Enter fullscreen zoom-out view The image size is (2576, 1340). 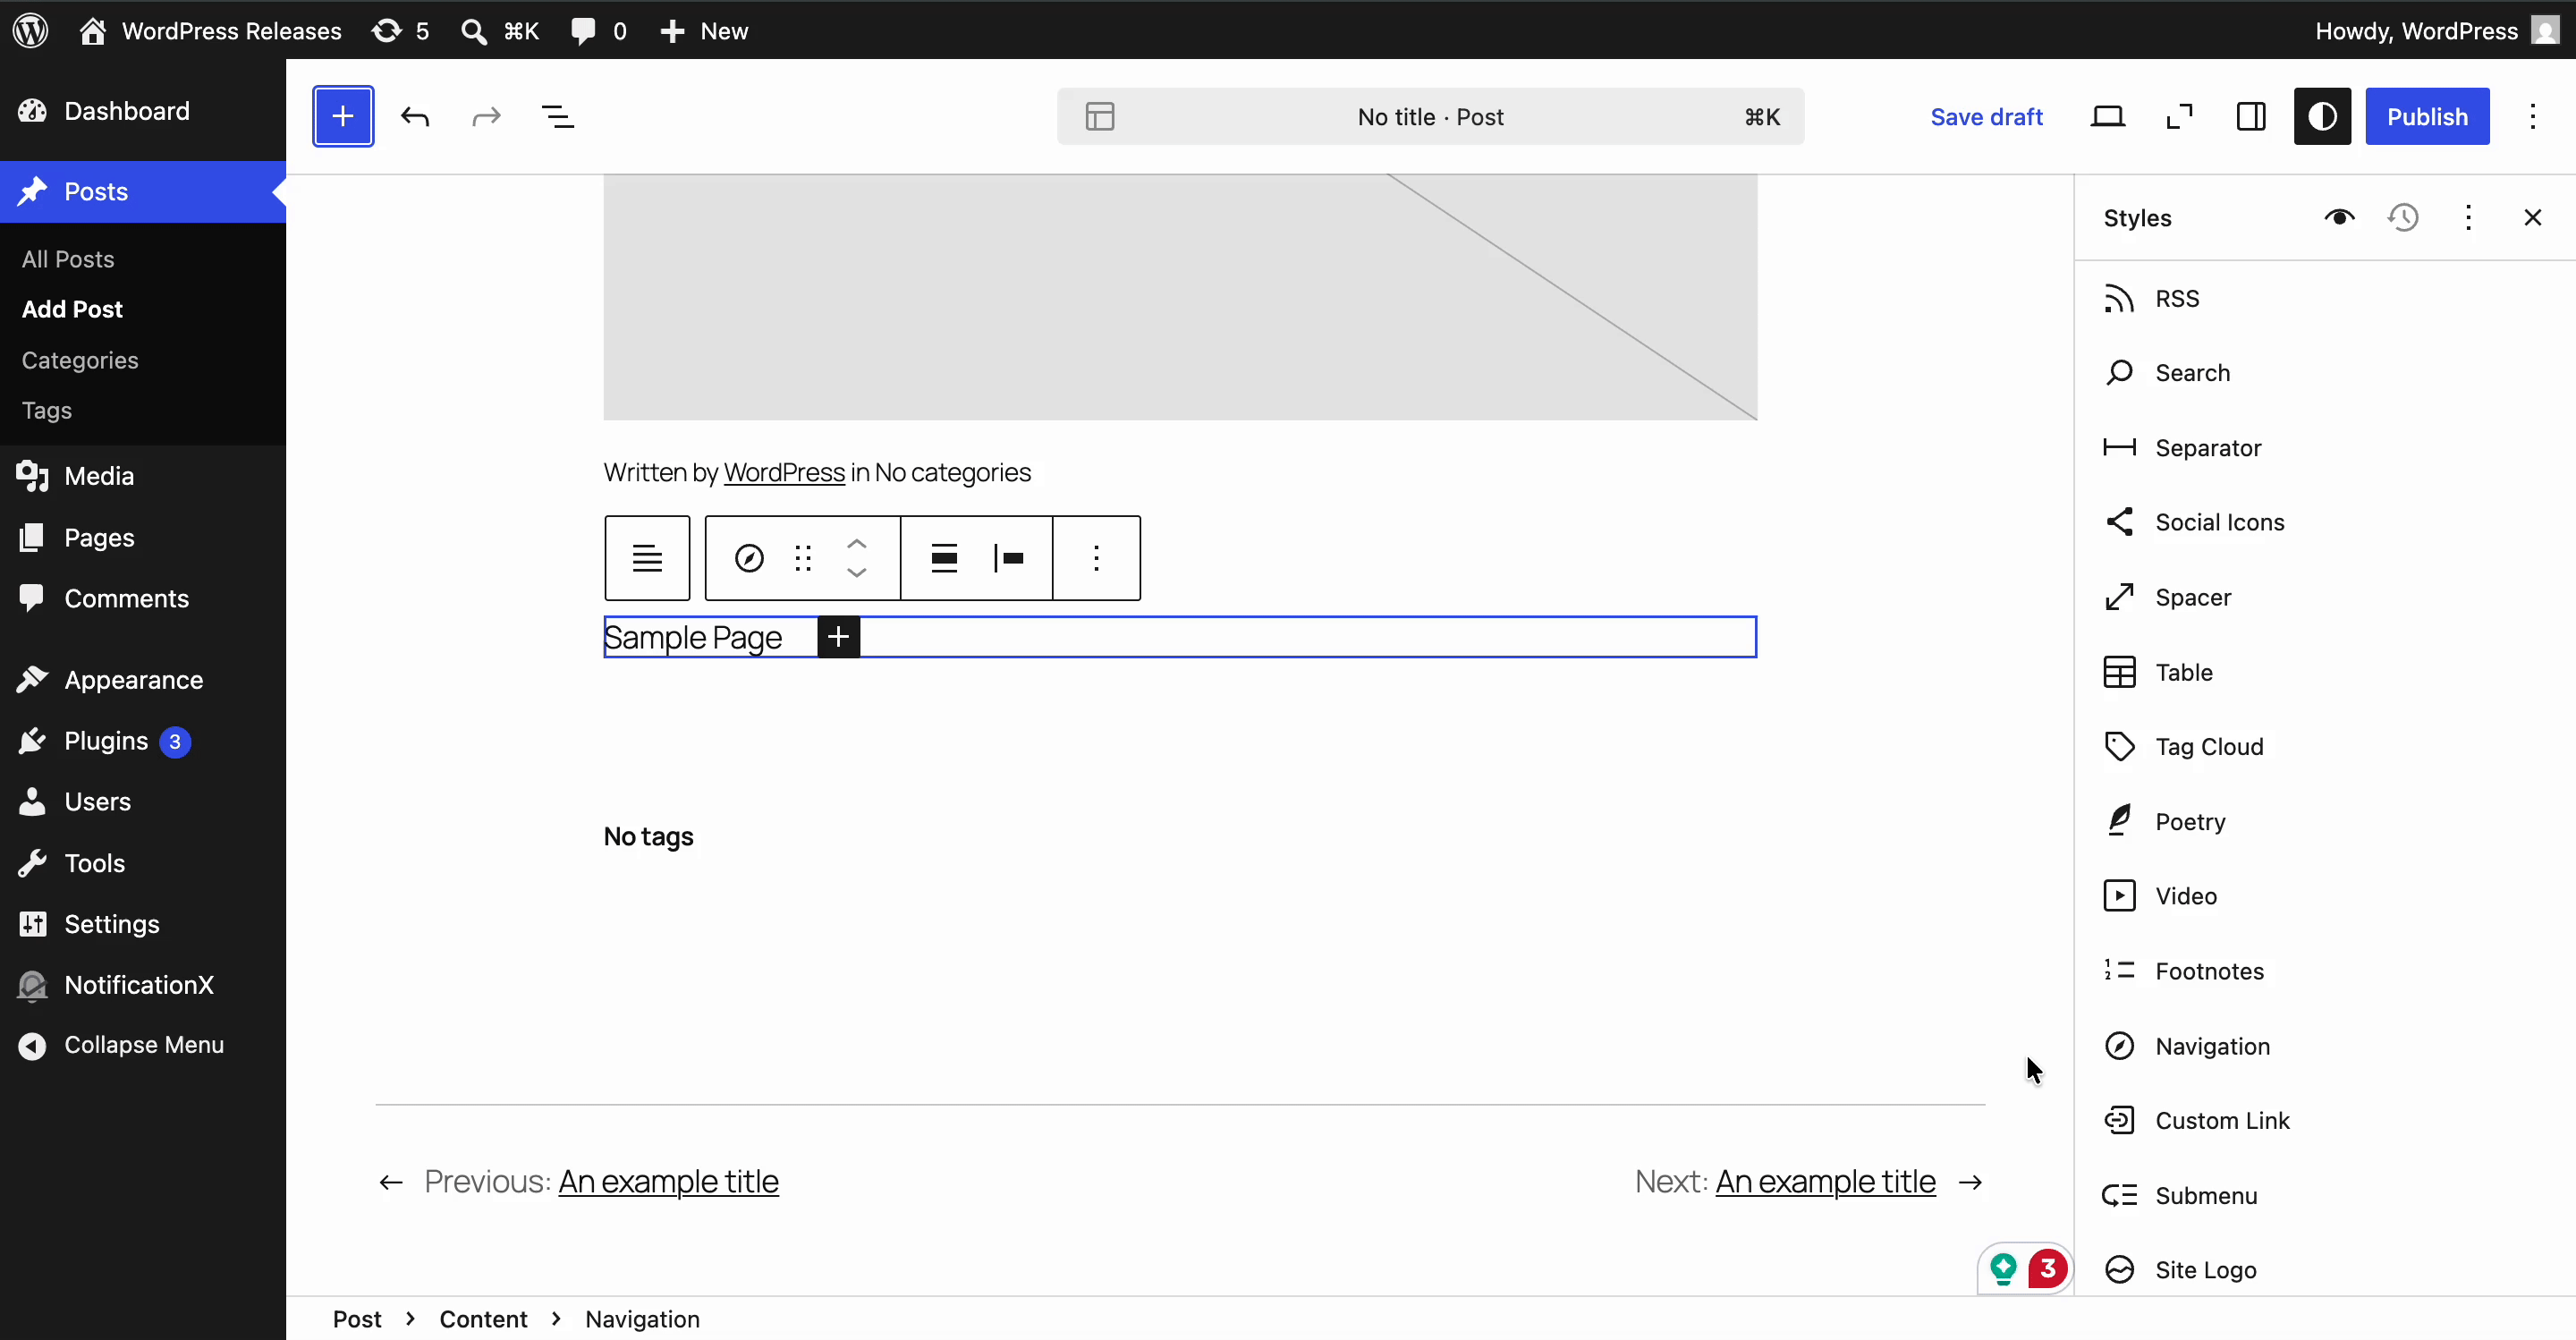click(x=2180, y=117)
